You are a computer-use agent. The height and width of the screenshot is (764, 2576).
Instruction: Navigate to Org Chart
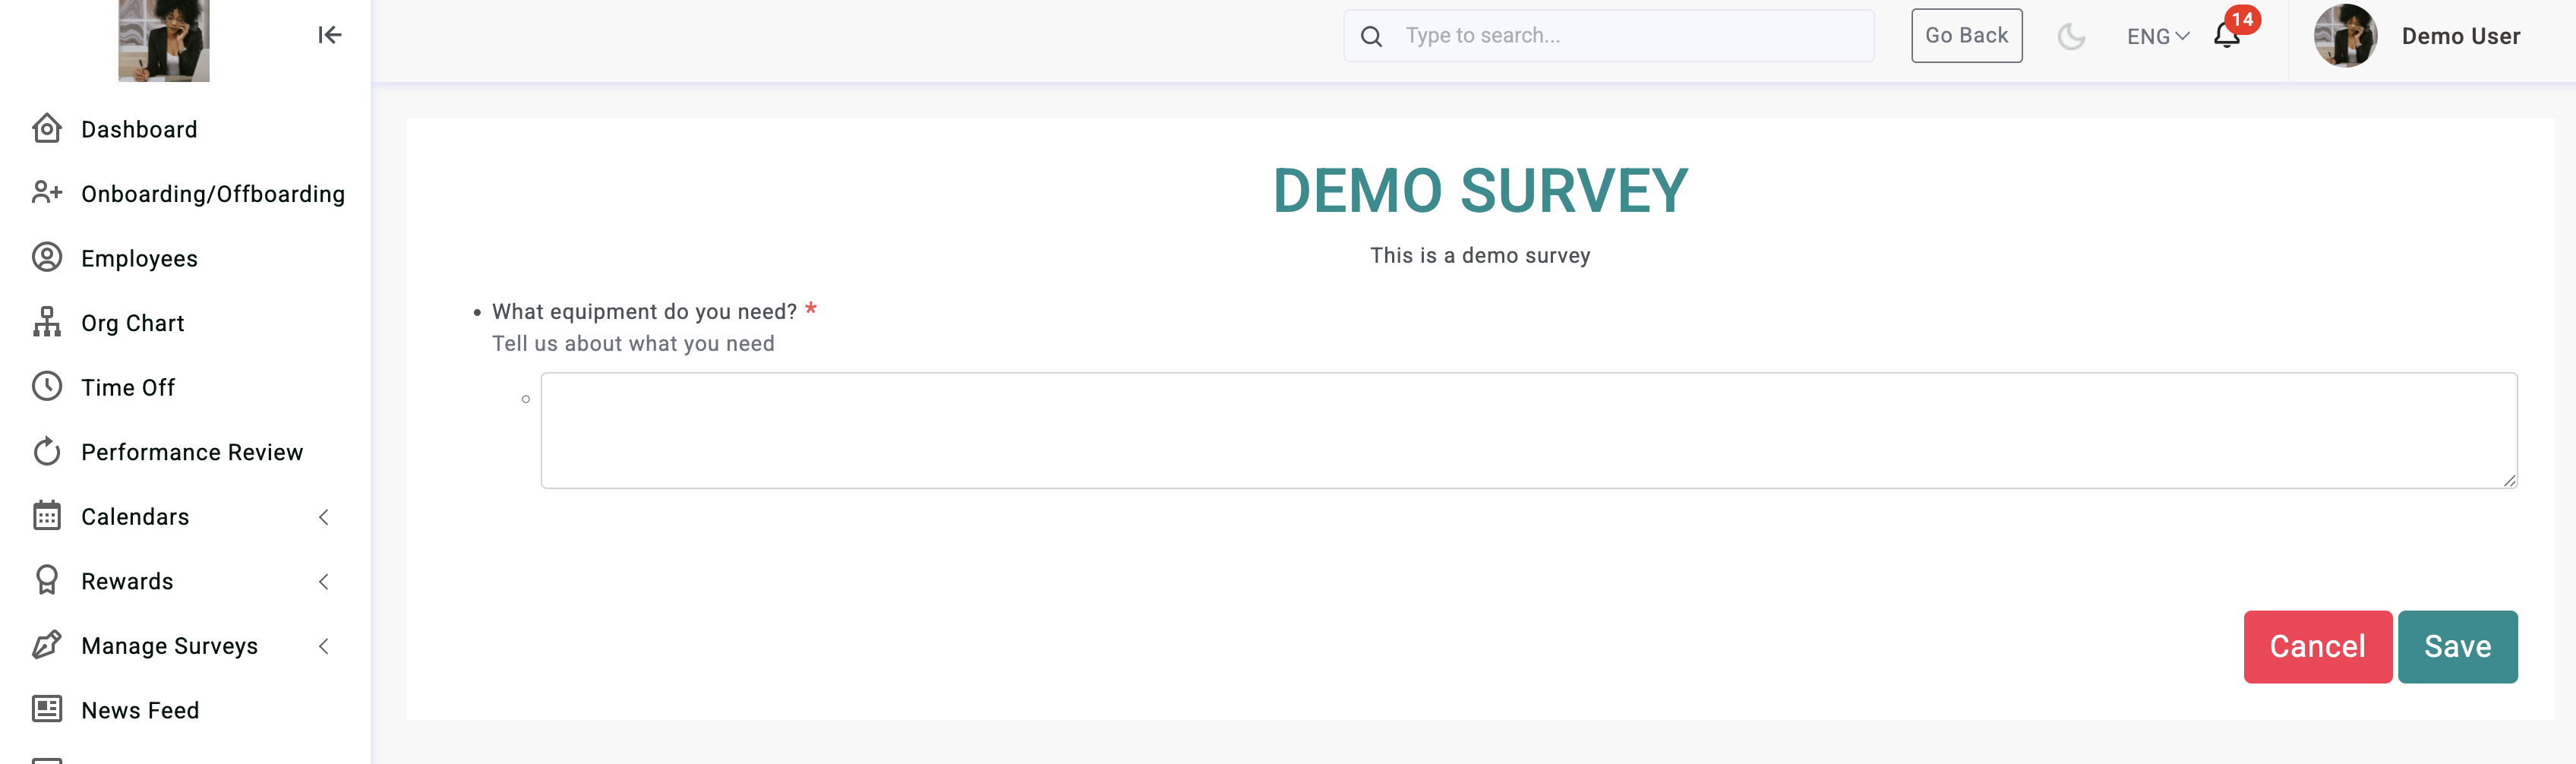click(x=133, y=323)
